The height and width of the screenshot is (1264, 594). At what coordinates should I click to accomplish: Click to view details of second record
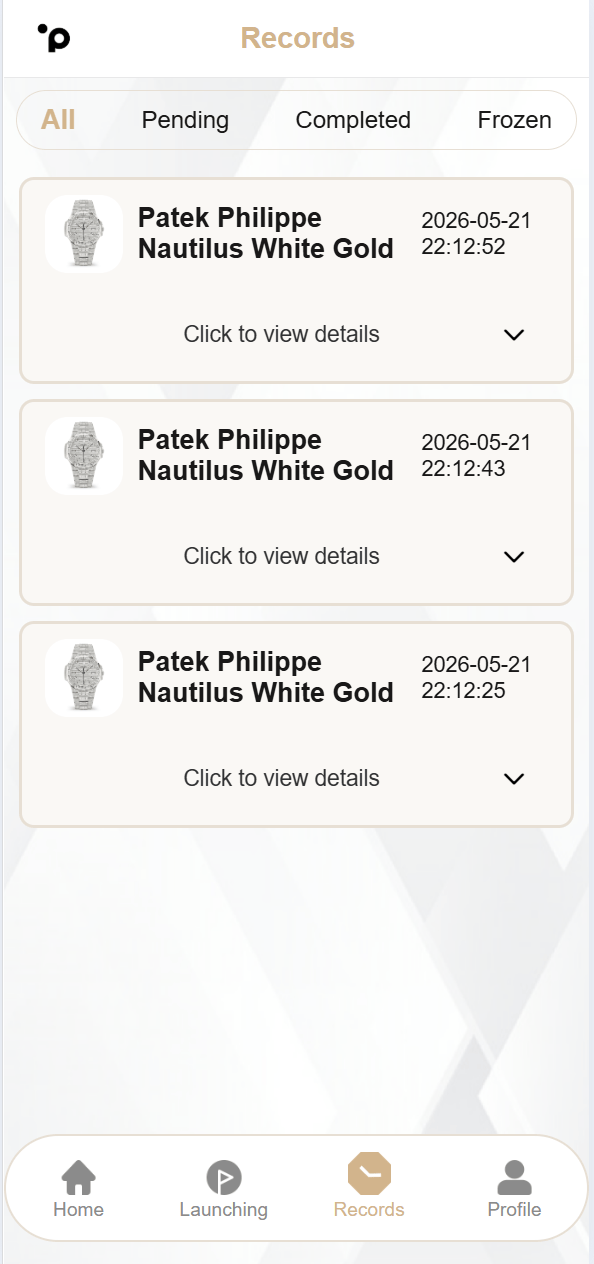[x=281, y=556]
